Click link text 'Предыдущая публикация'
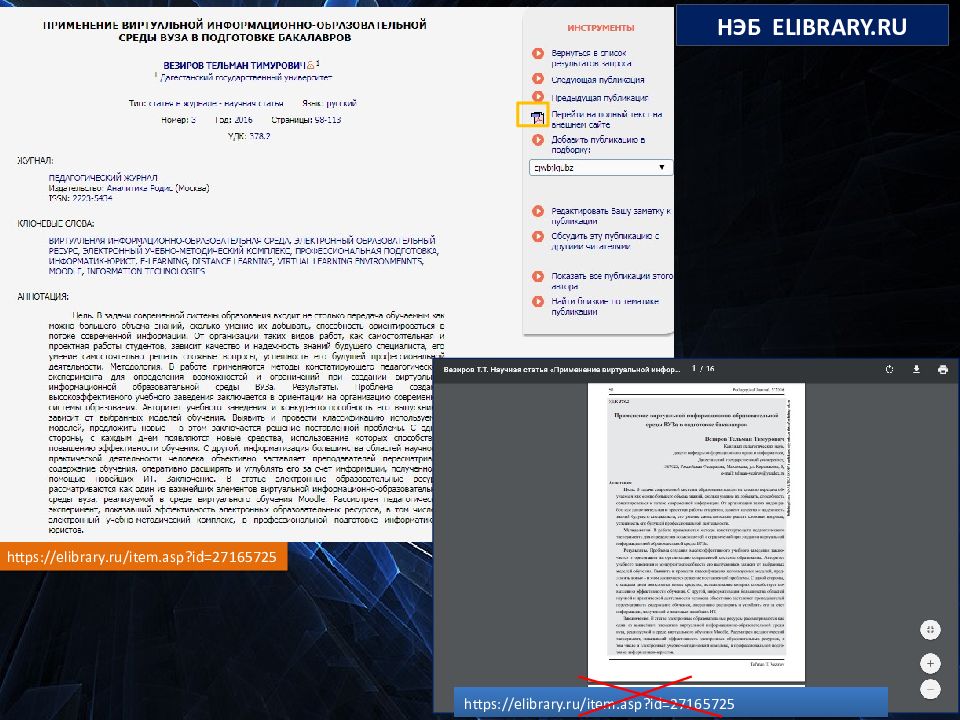Image resolution: width=960 pixels, height=720 pixels. [599, 97]
